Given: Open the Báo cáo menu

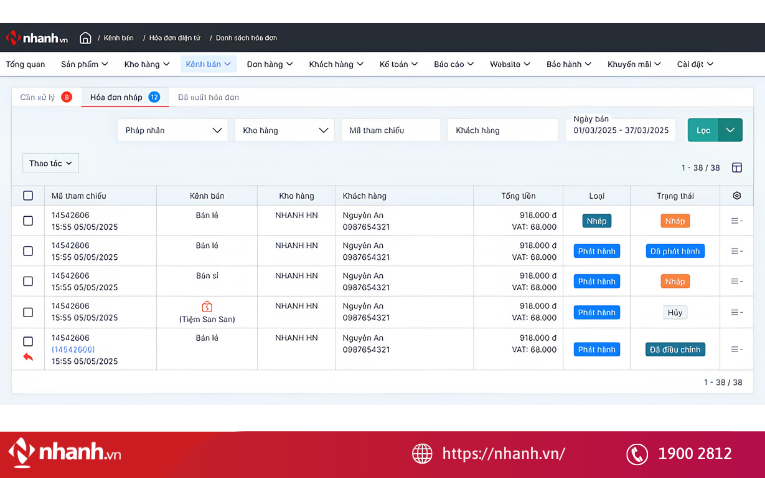Looking at the screenshot, I should coord(454,64).
